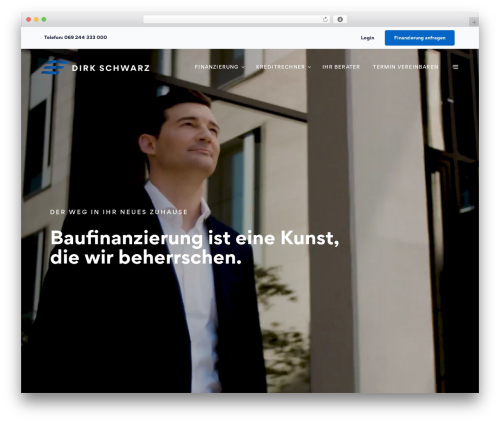
Task: Click the subtitle Der Weg in Ihr neues Zuhause
Action: [x=119, y=212]
